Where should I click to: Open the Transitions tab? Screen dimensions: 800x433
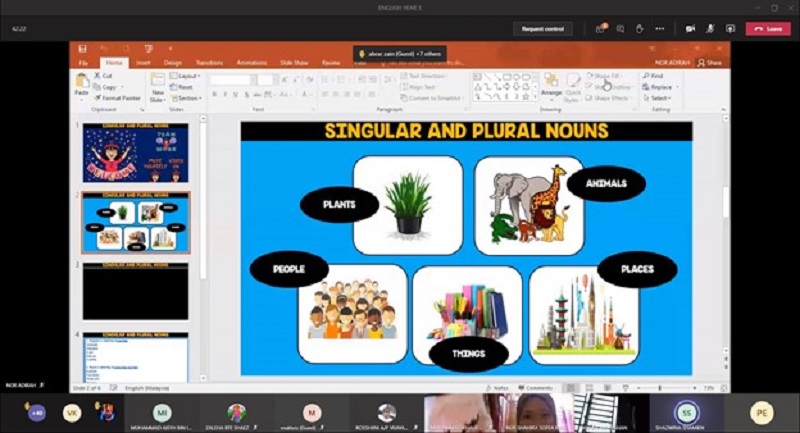(209, 63)
